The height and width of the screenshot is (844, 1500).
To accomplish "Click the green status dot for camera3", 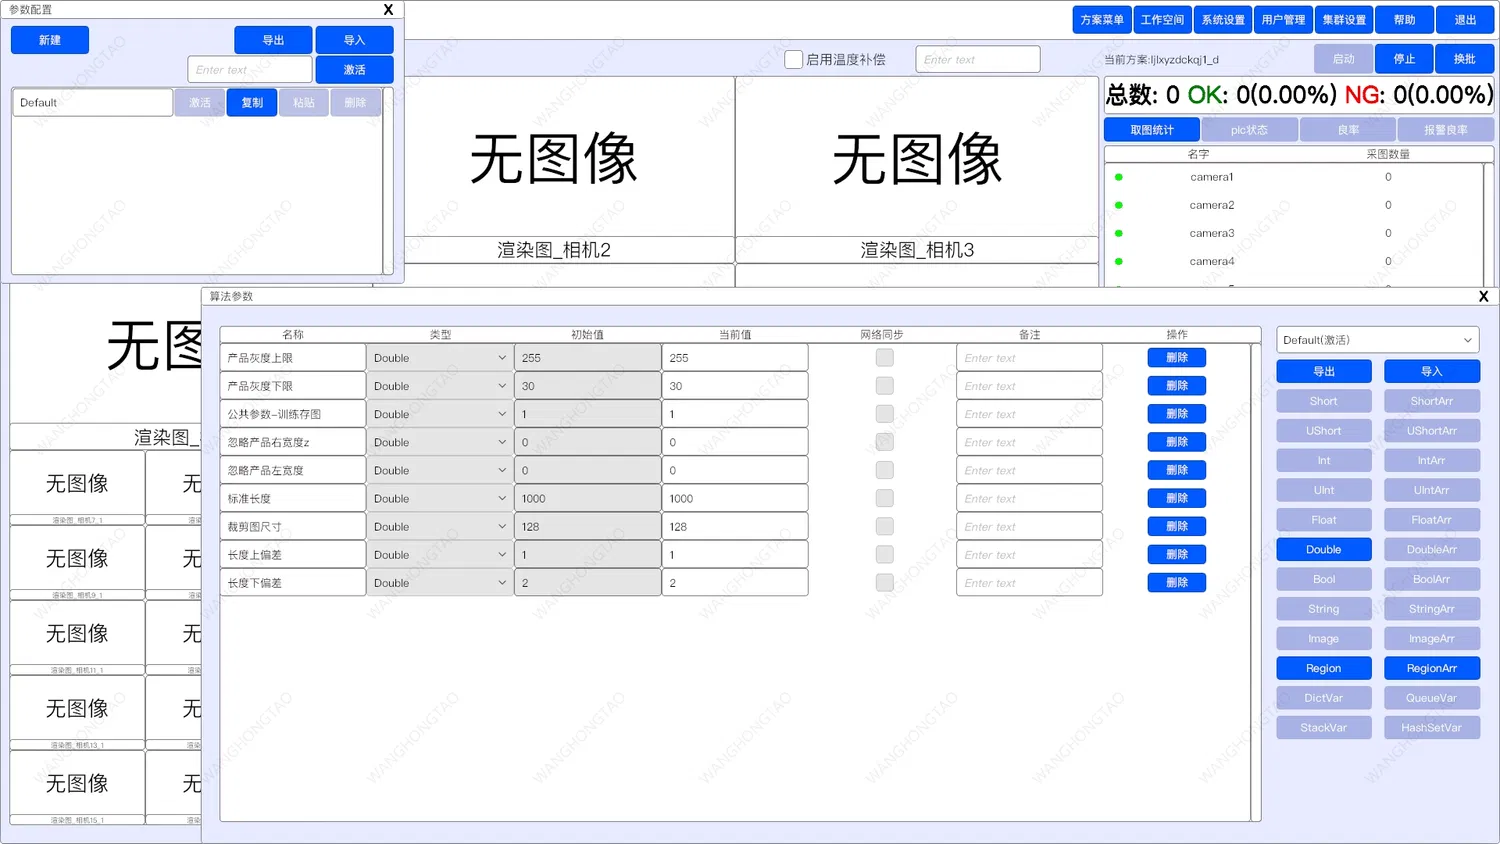I will [x=1118, y=233].
